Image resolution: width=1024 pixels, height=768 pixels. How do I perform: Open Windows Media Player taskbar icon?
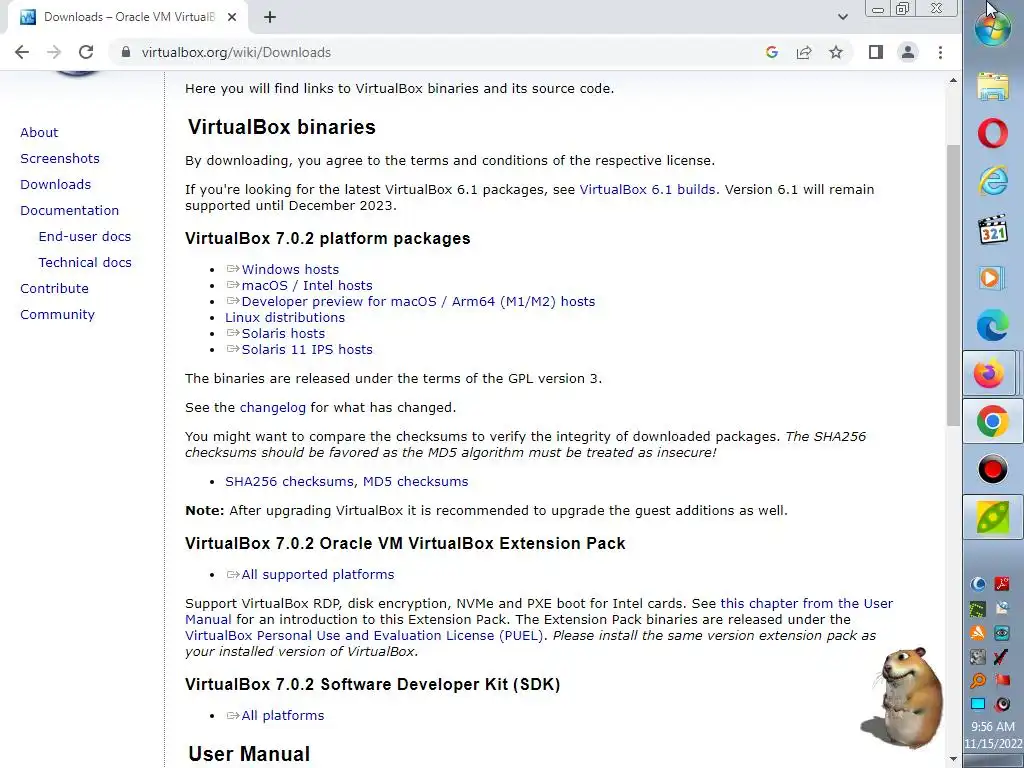pyautogui.click(x=990, y=278)
